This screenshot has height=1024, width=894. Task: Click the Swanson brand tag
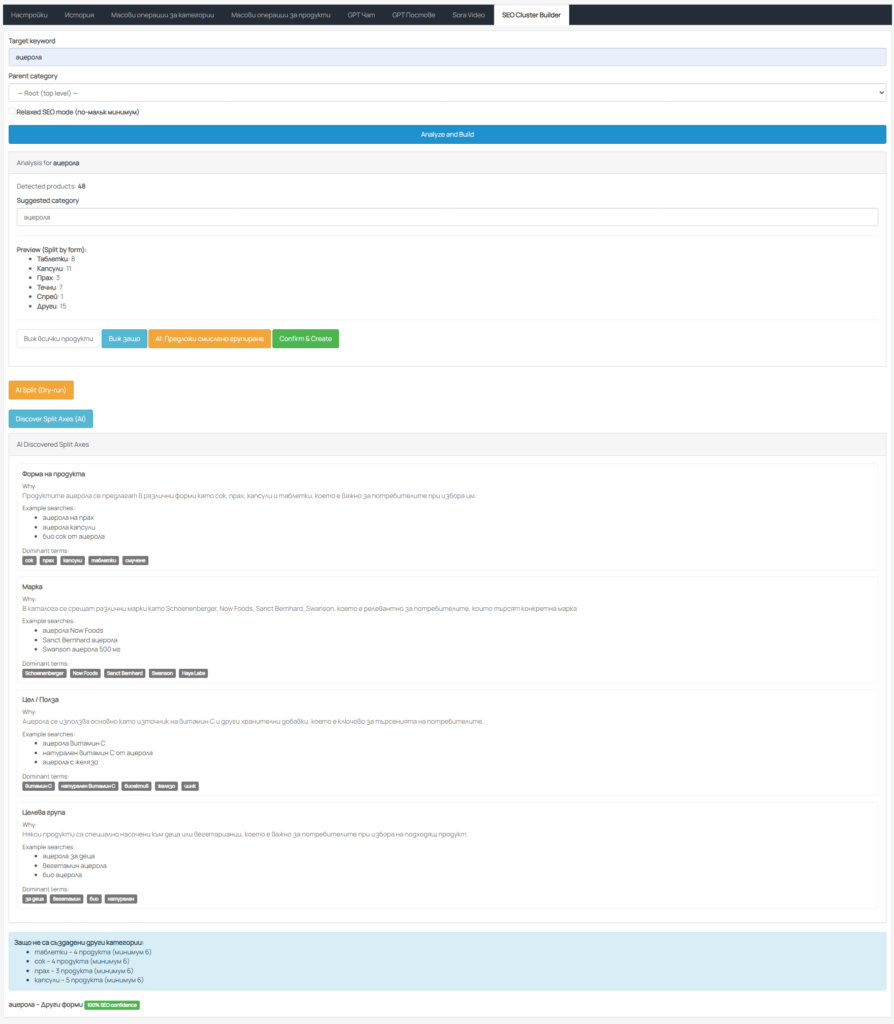pos(162,673)
